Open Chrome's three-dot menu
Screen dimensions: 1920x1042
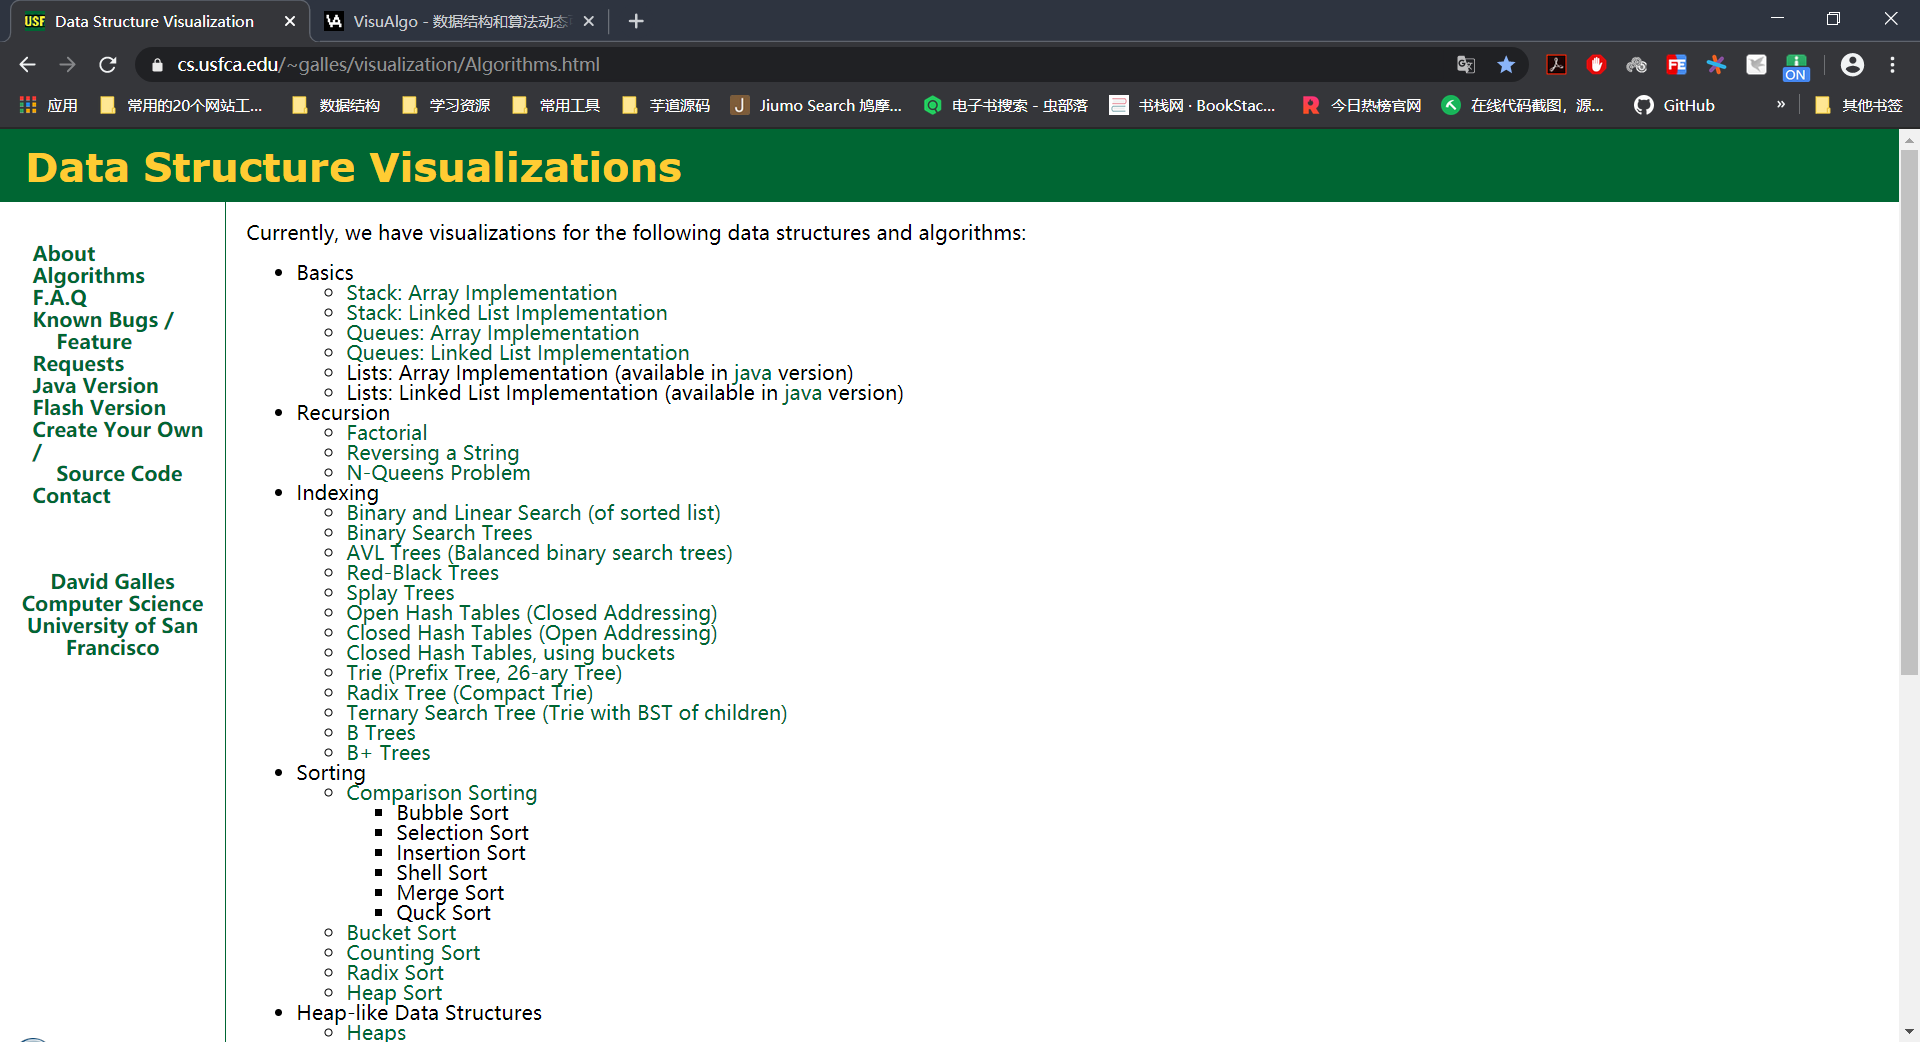coord(1892,65)
